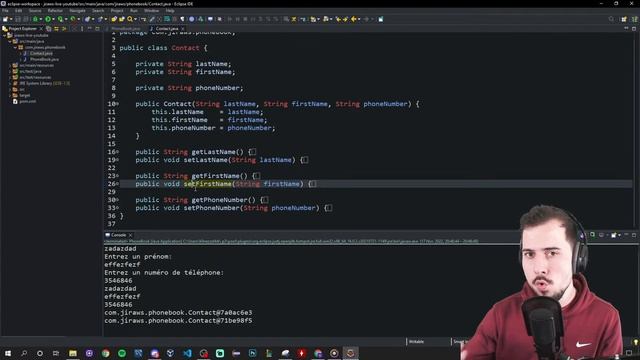Screen dimensions: 640x360
Task: Select Contact.java in Project Explorer
Action: tap(41, 53)
